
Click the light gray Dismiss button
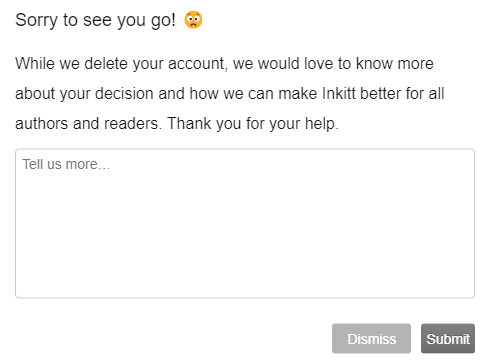(x=371, y=338)
